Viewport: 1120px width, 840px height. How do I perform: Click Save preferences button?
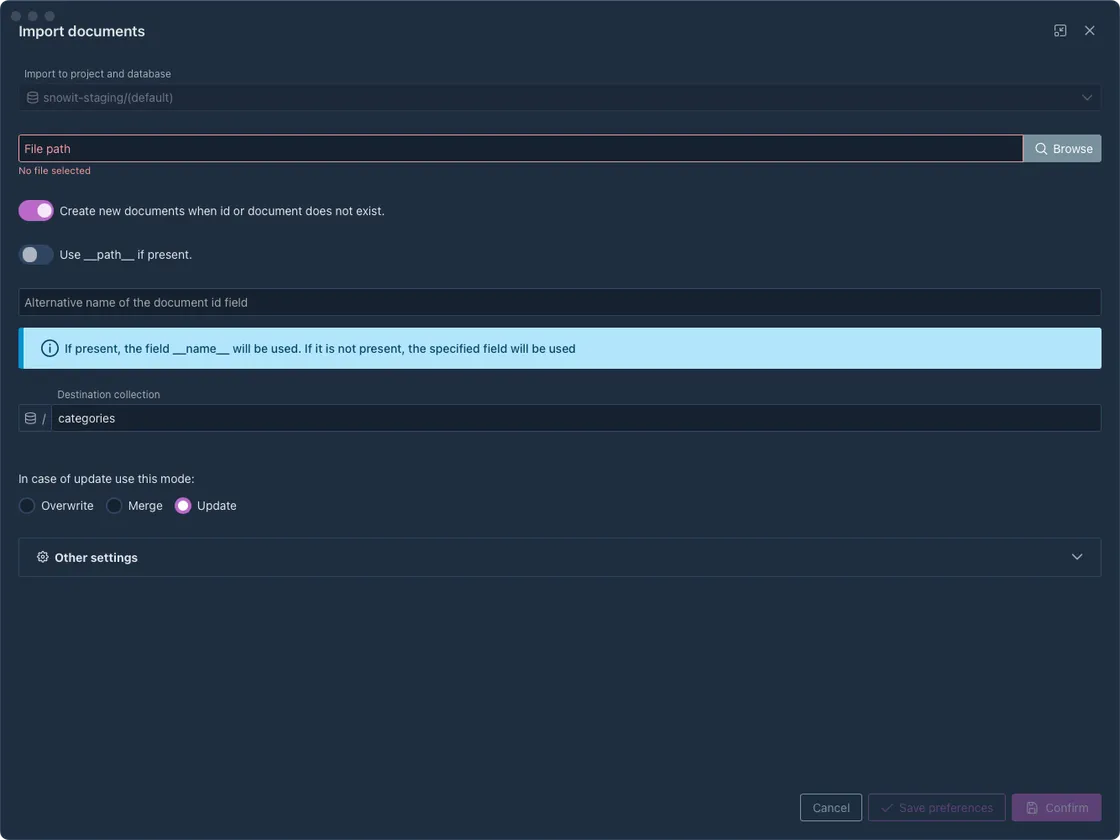point(936,808)
